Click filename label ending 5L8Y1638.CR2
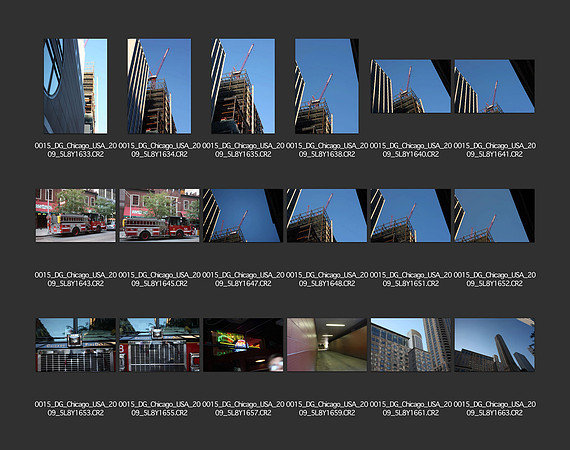 click(327, 150)
